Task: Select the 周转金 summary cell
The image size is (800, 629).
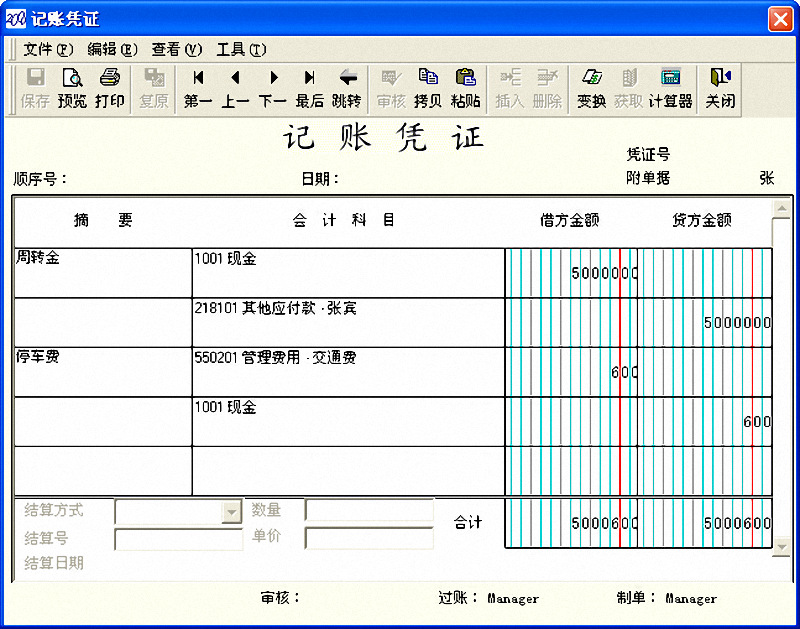Action: coord(103,273)
